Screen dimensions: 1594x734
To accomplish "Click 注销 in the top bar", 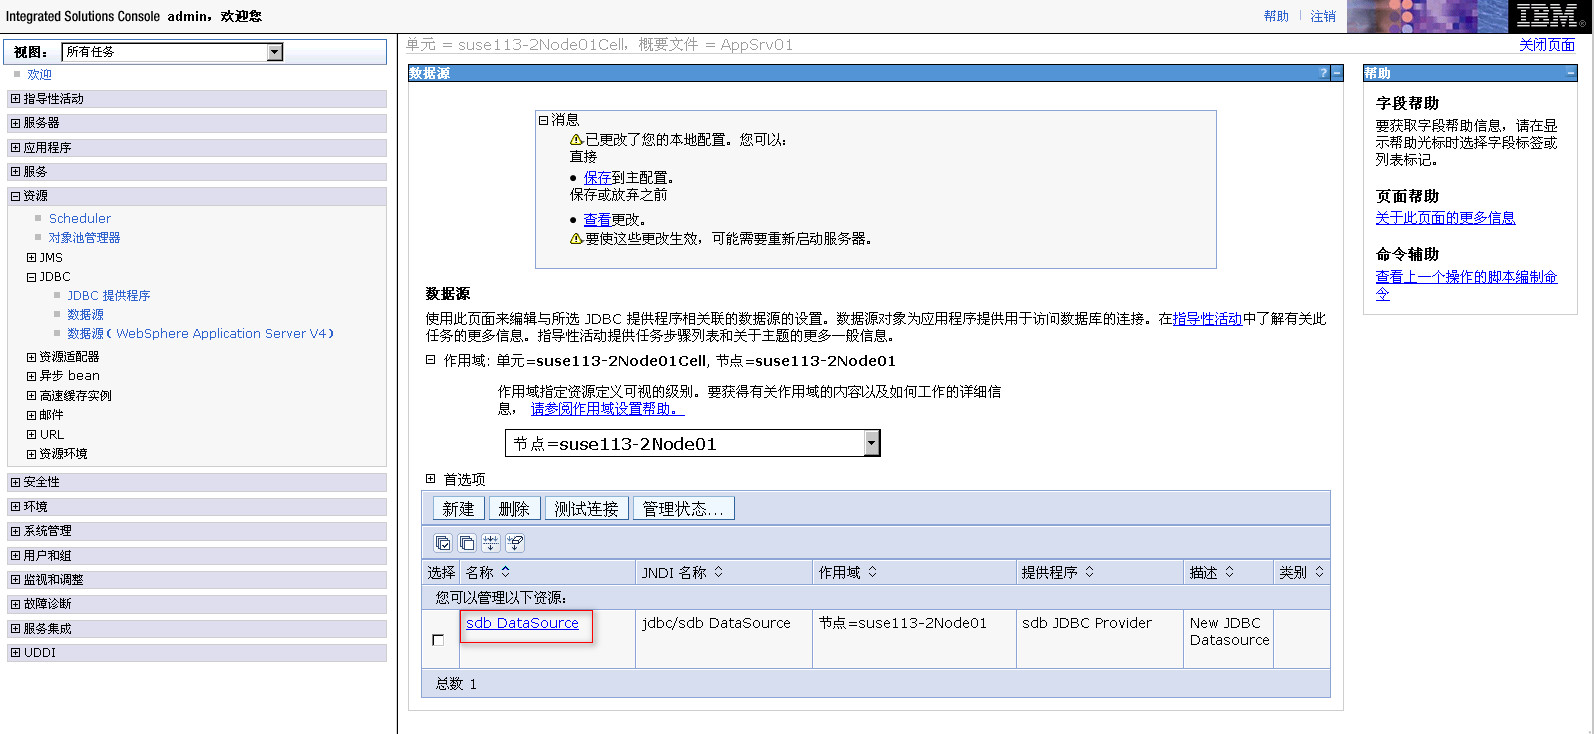I will pyautogui.click(x=1323, y=16).
